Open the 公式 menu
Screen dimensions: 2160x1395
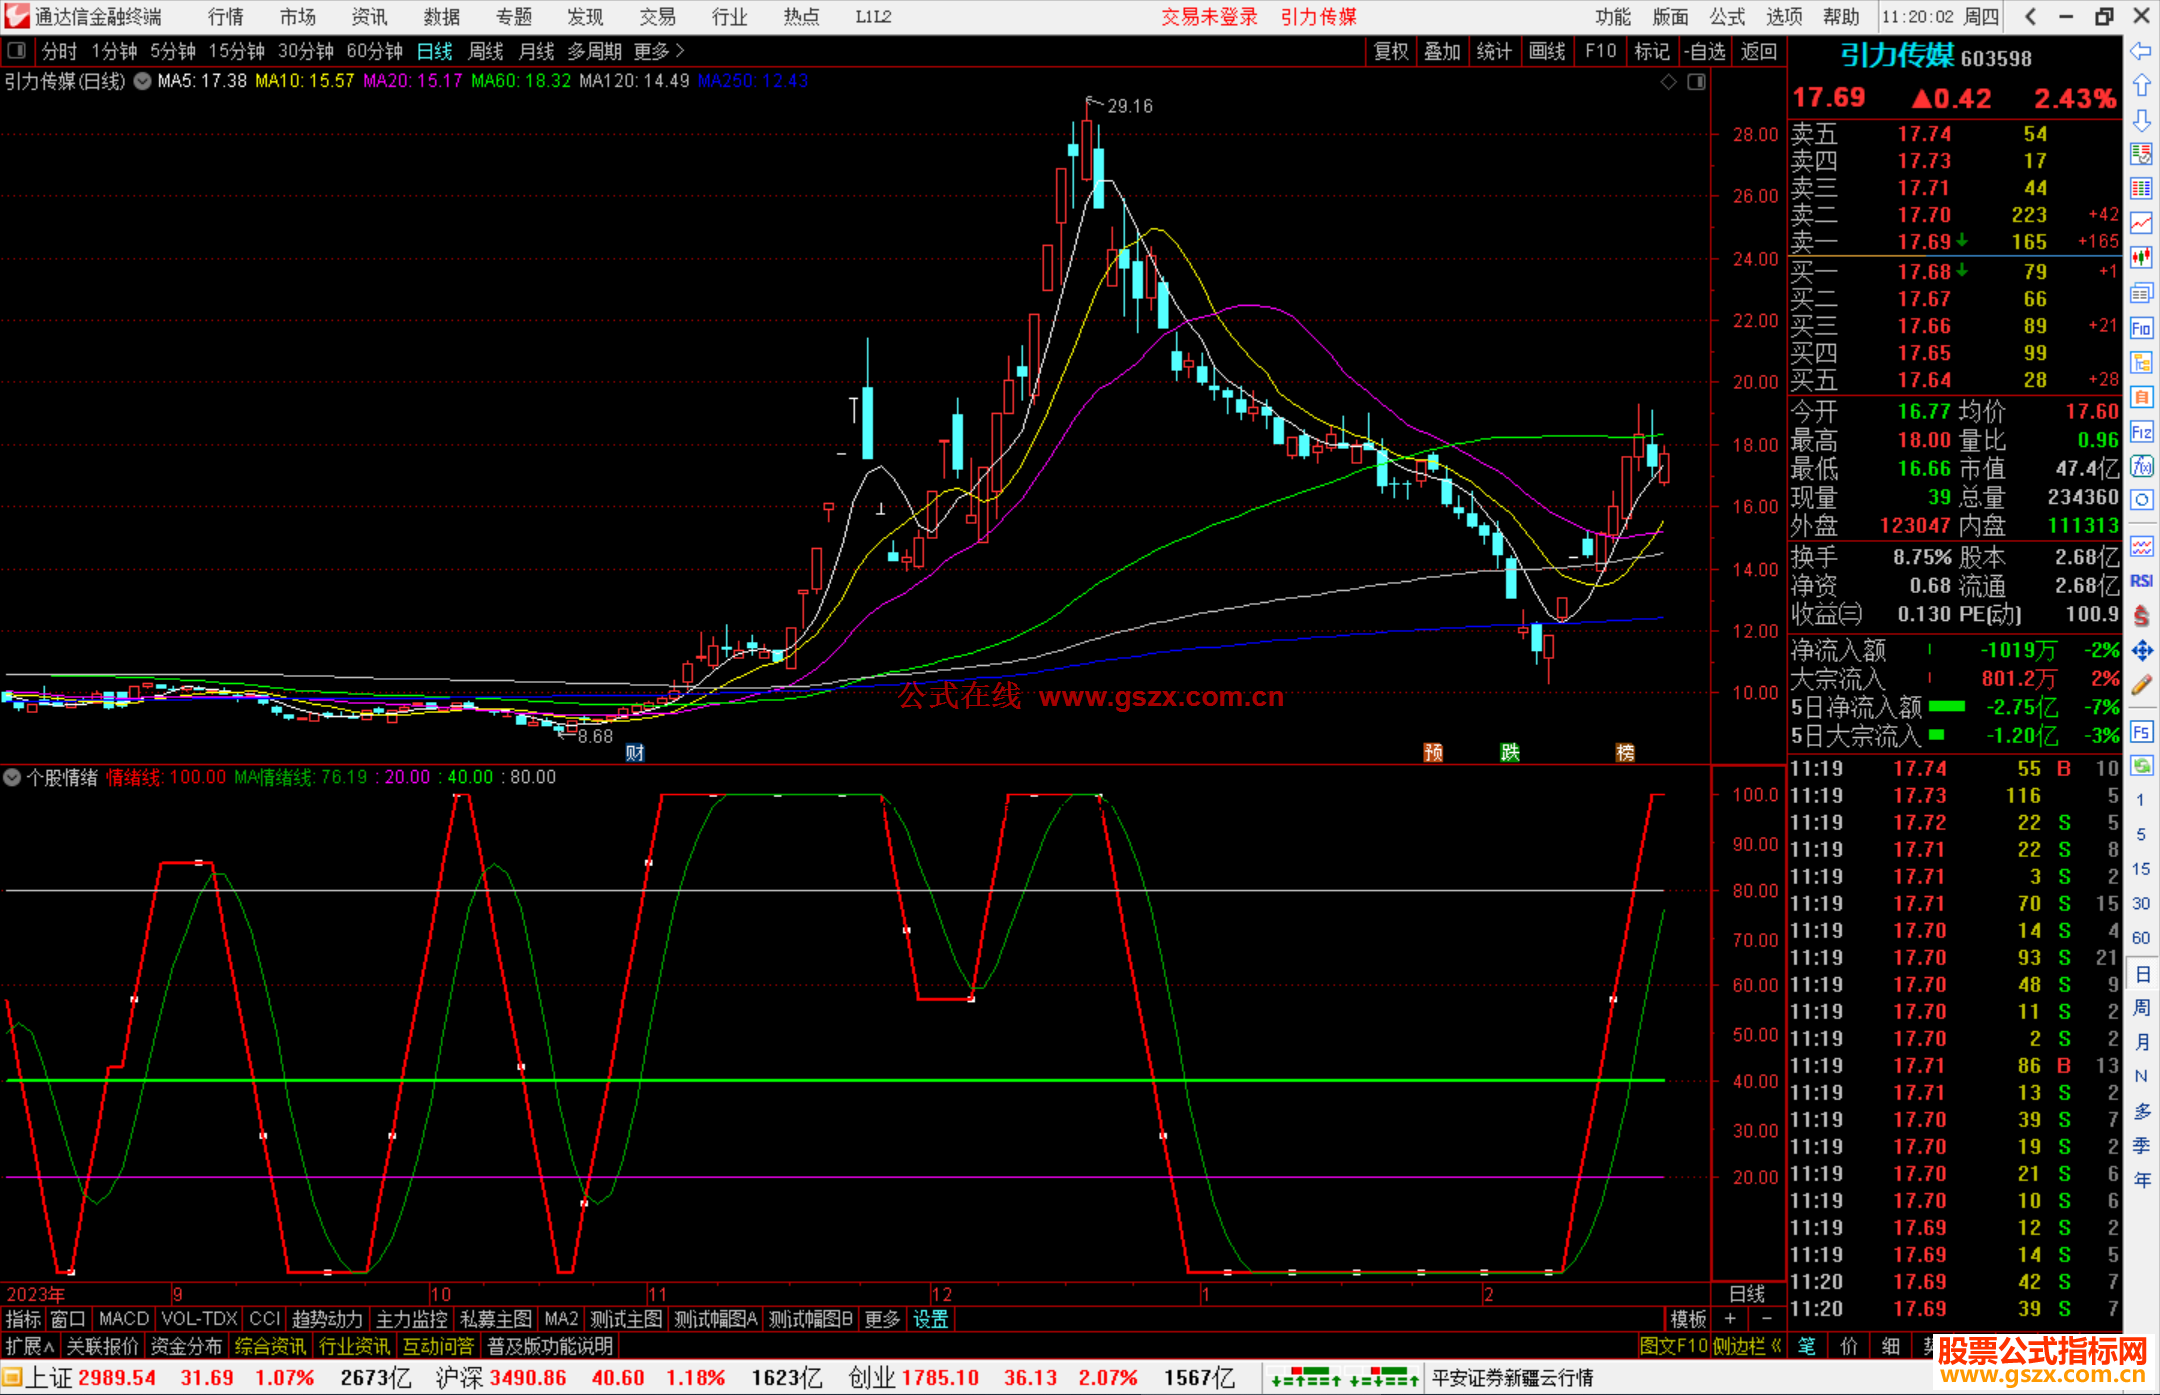click(1726, 17)
